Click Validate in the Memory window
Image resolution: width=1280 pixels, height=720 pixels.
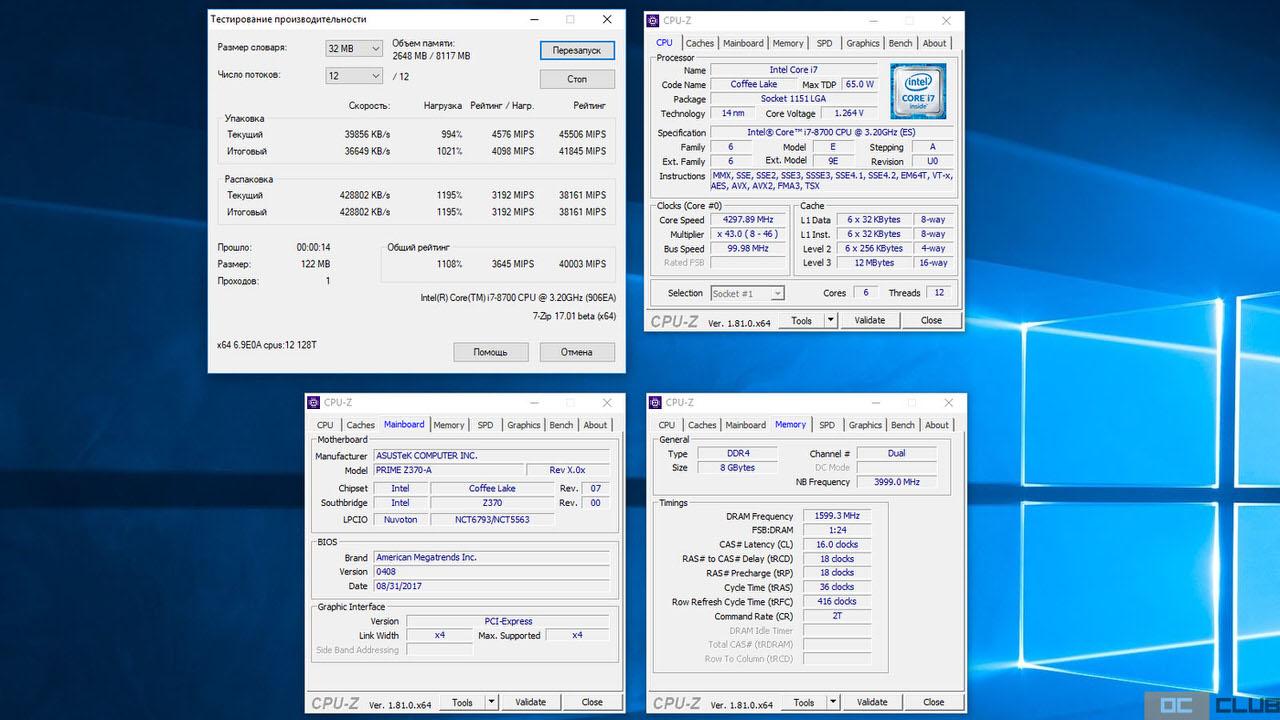(873, 702)
